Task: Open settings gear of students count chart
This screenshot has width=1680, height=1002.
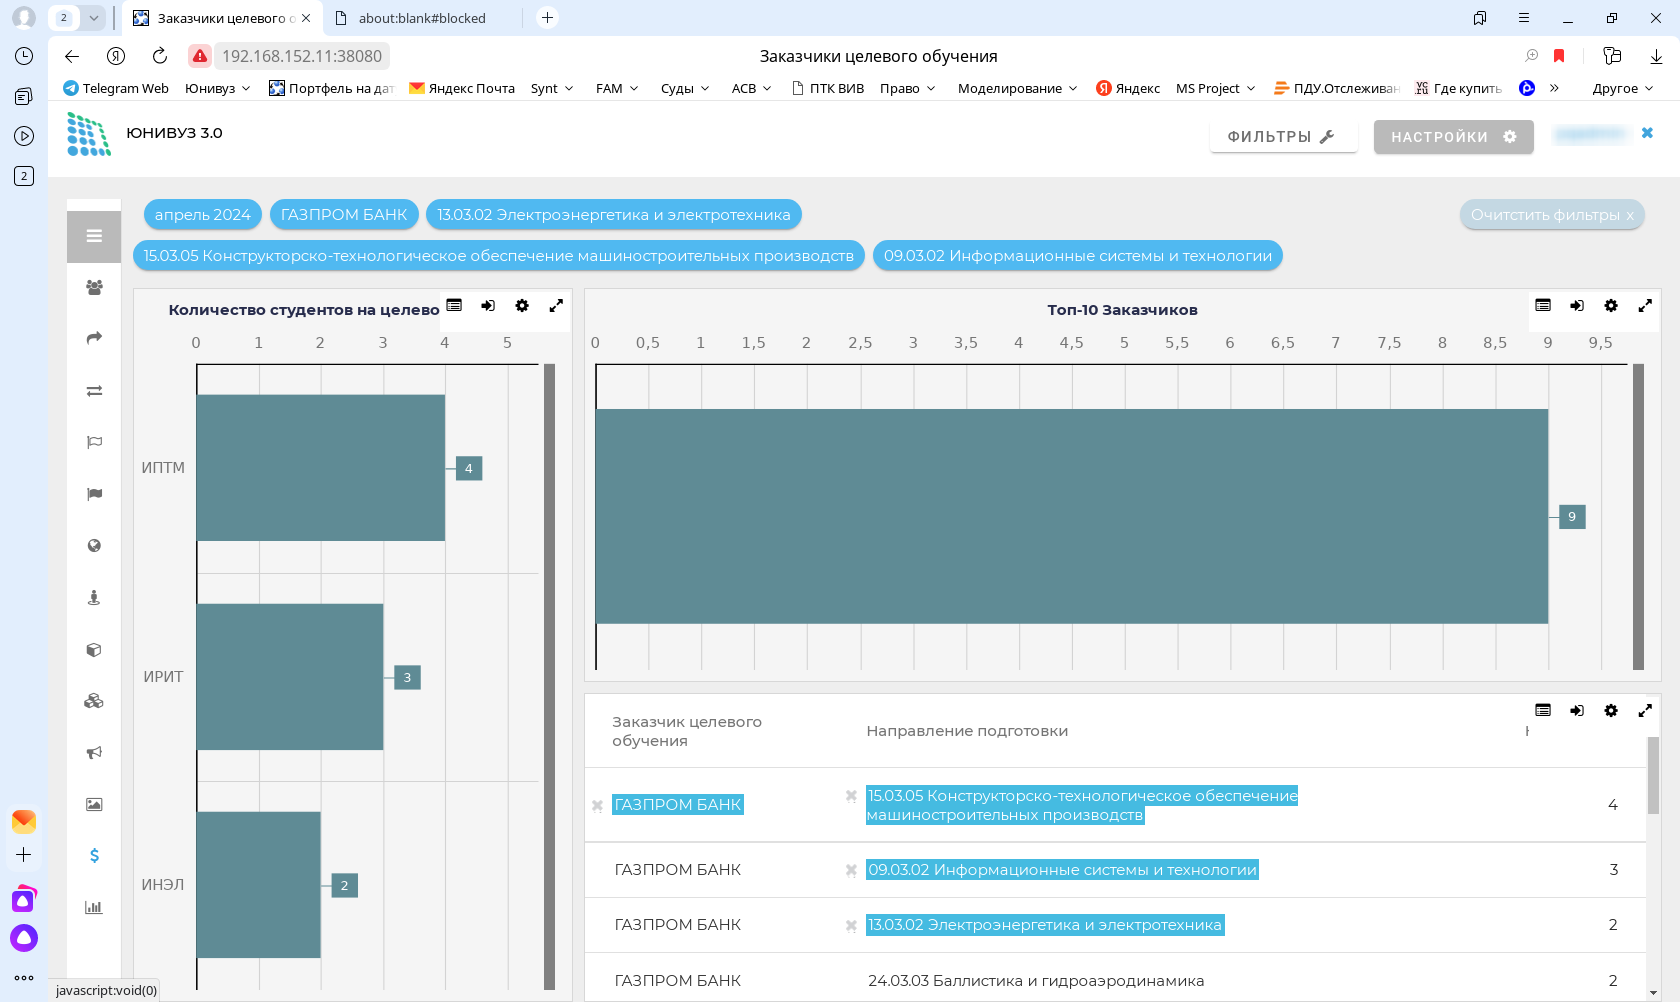Action: click(x=522, y=306)
